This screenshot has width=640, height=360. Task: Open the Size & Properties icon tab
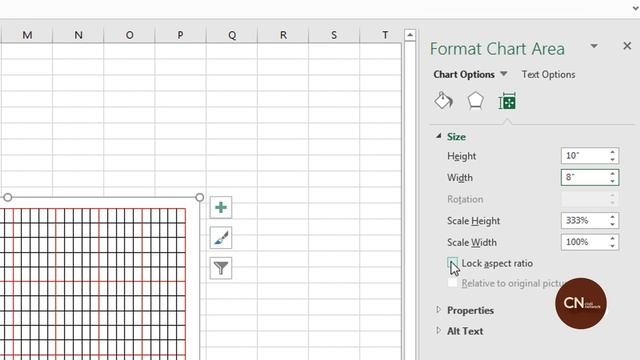pyautogui.click(x=507, y=101)
